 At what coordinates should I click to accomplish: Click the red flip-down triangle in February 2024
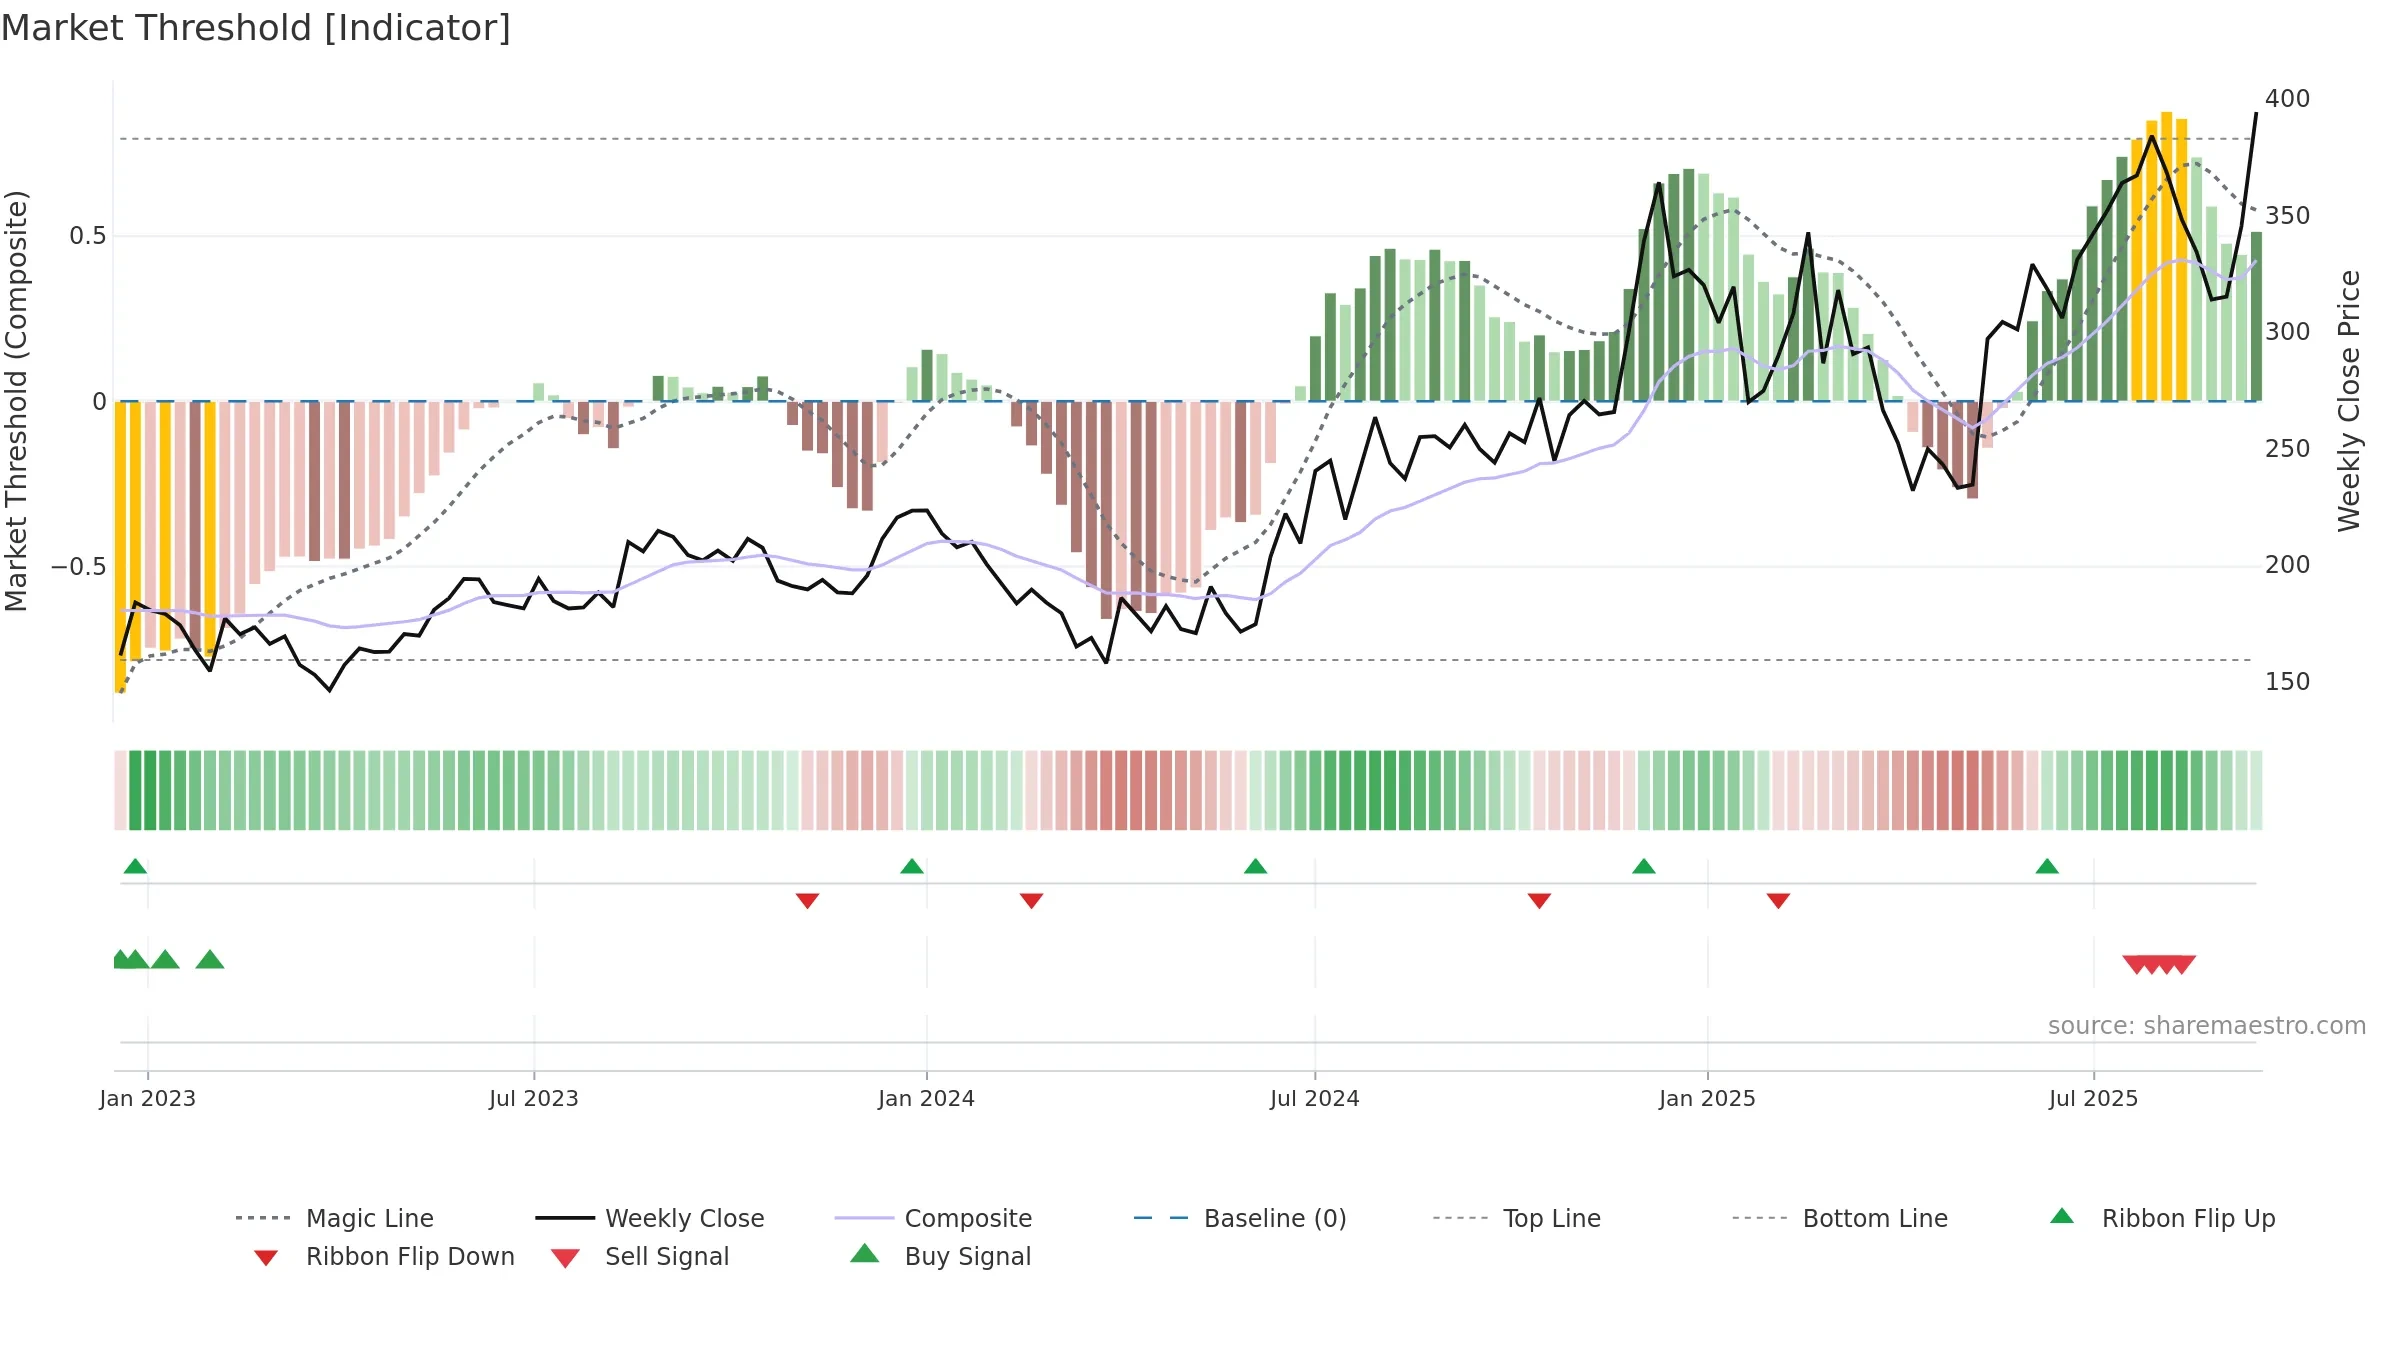(x=1031, y=901)
